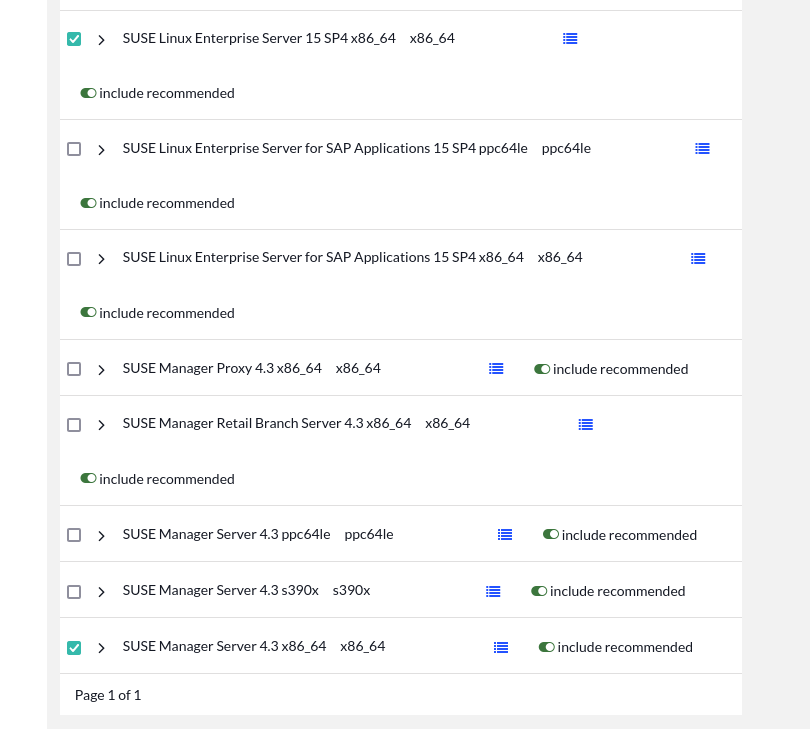Open channels for SUSE Manager Retail Branch Server 4.3
The height and width of the screenshot is (740, 810).
point(585,424)
